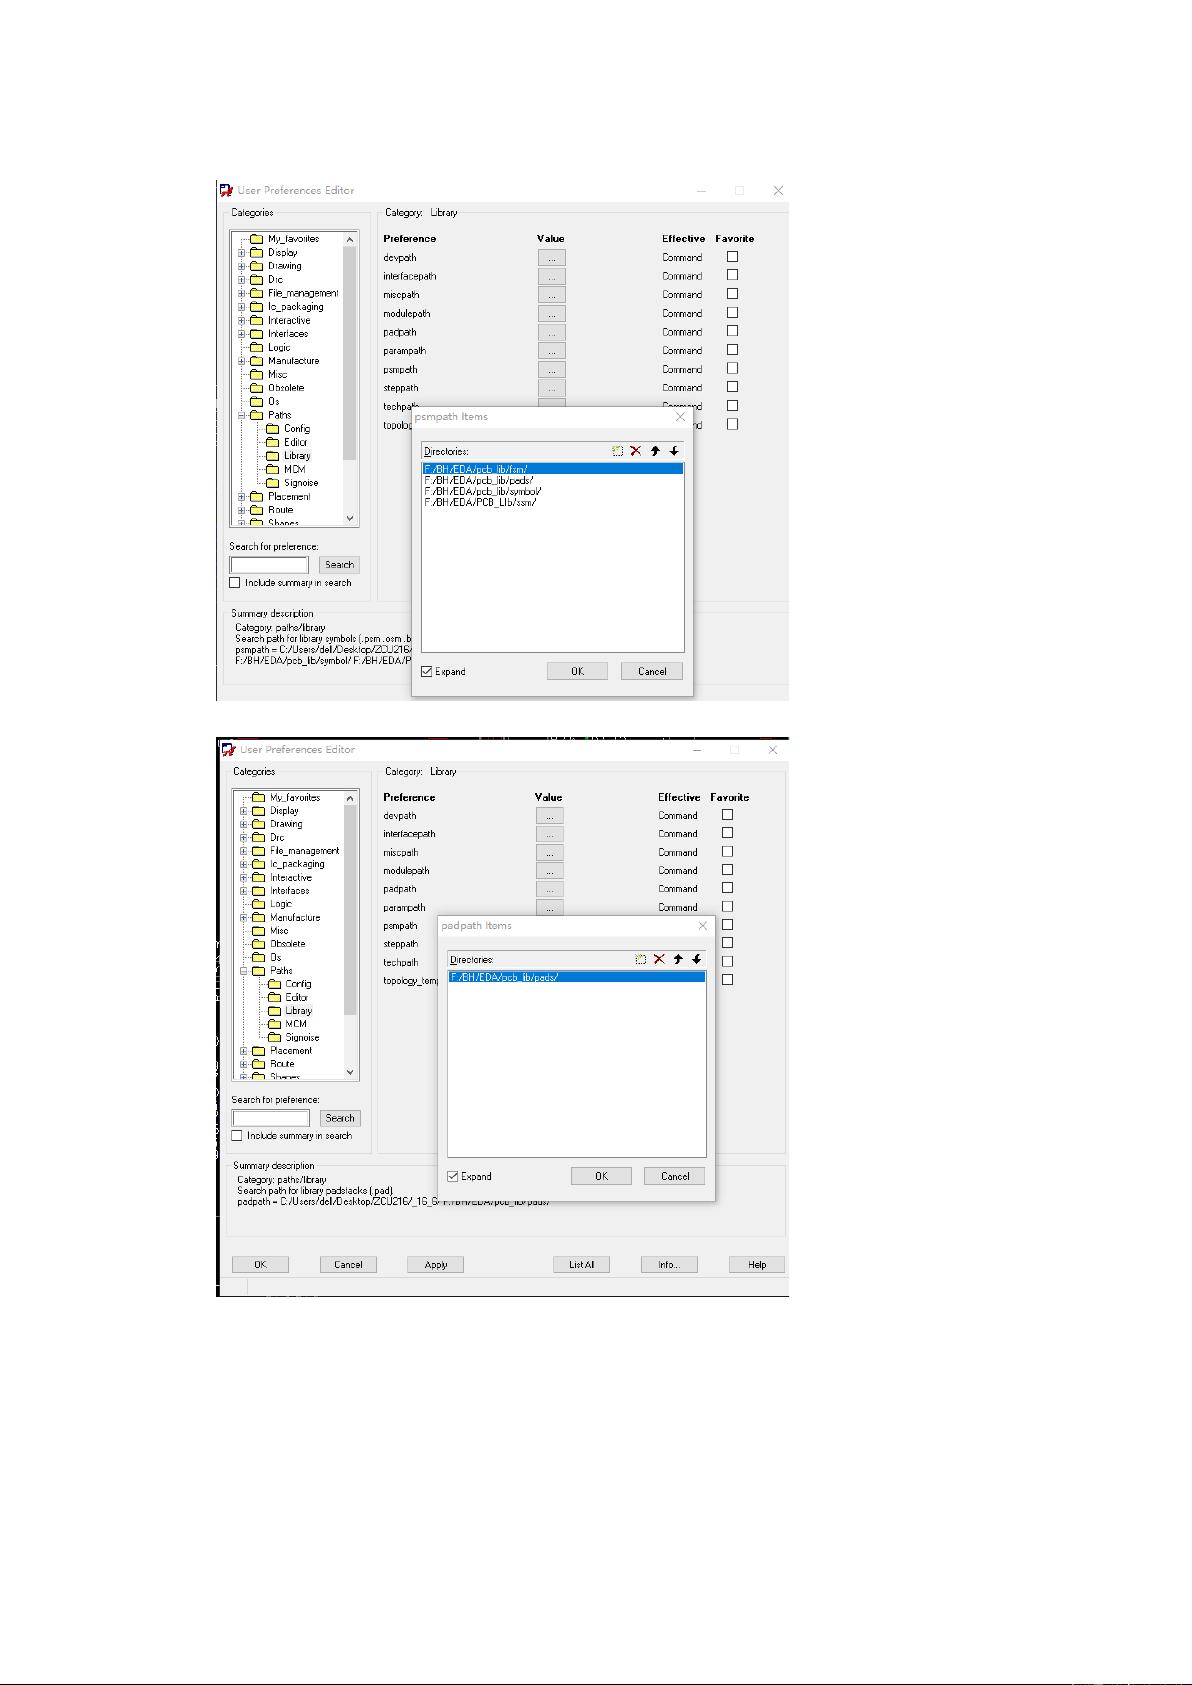Add new directory in padpath Items dialog
1192x1685 pixels.
tap(641, 959)
